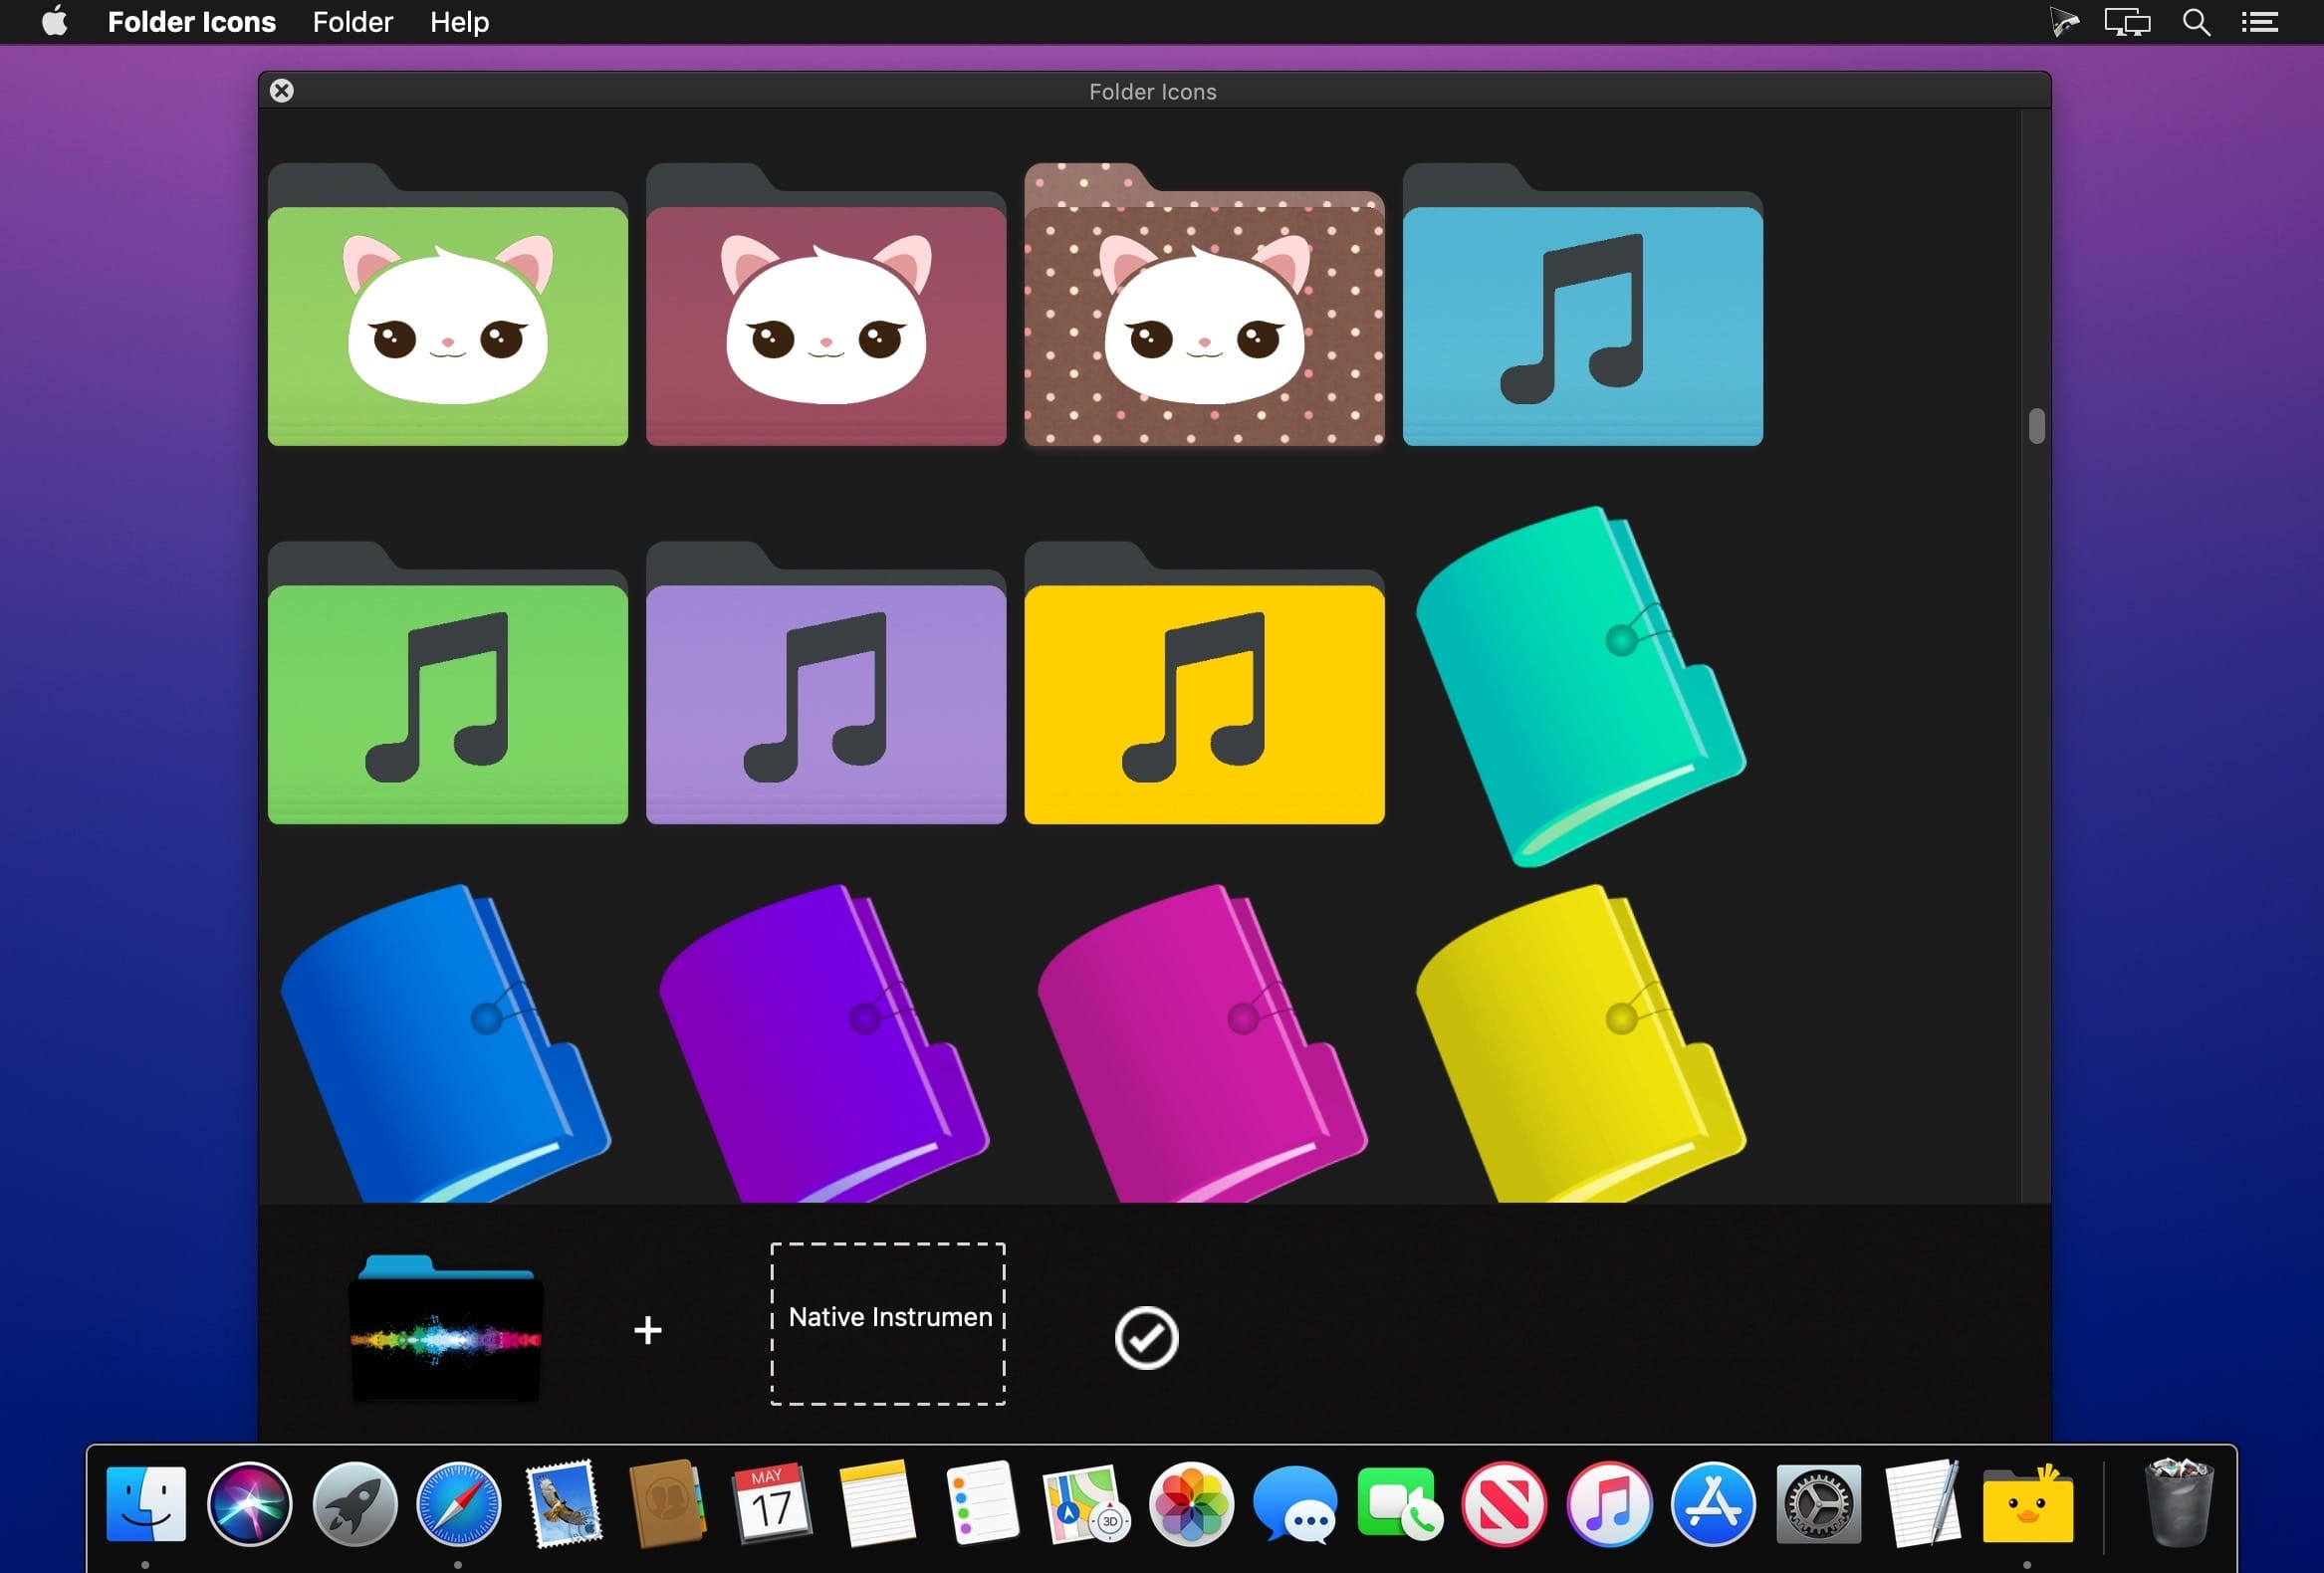Pick the teal glossy 3D folder icon
This screenshot has height=1573, width=2324.
1581,686
